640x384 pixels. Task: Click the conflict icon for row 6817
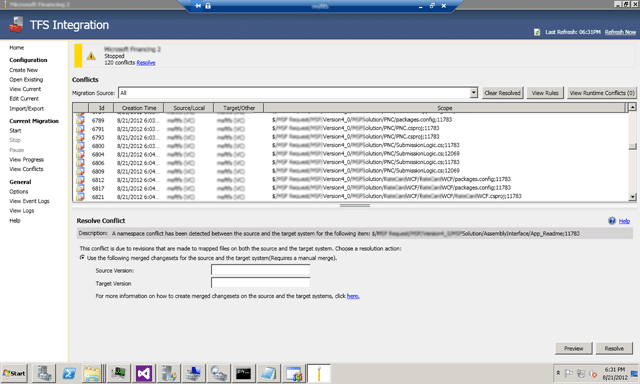click(x=80, y=189)
